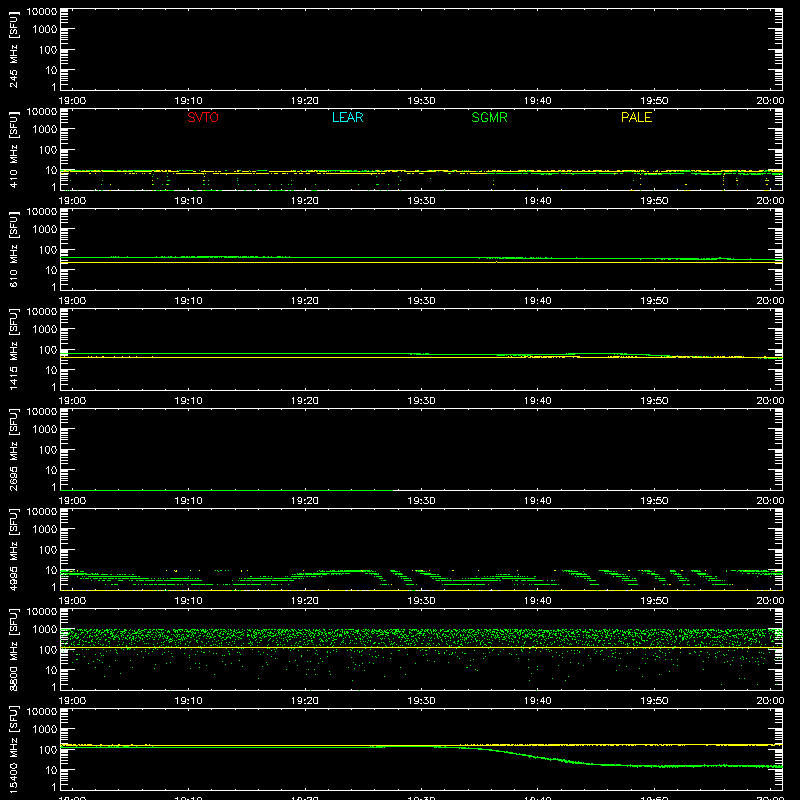This screenshot has height=800, width=800.
Task: Click 19:40 time label under 2695 MHz panel
Action: [538, 501]
